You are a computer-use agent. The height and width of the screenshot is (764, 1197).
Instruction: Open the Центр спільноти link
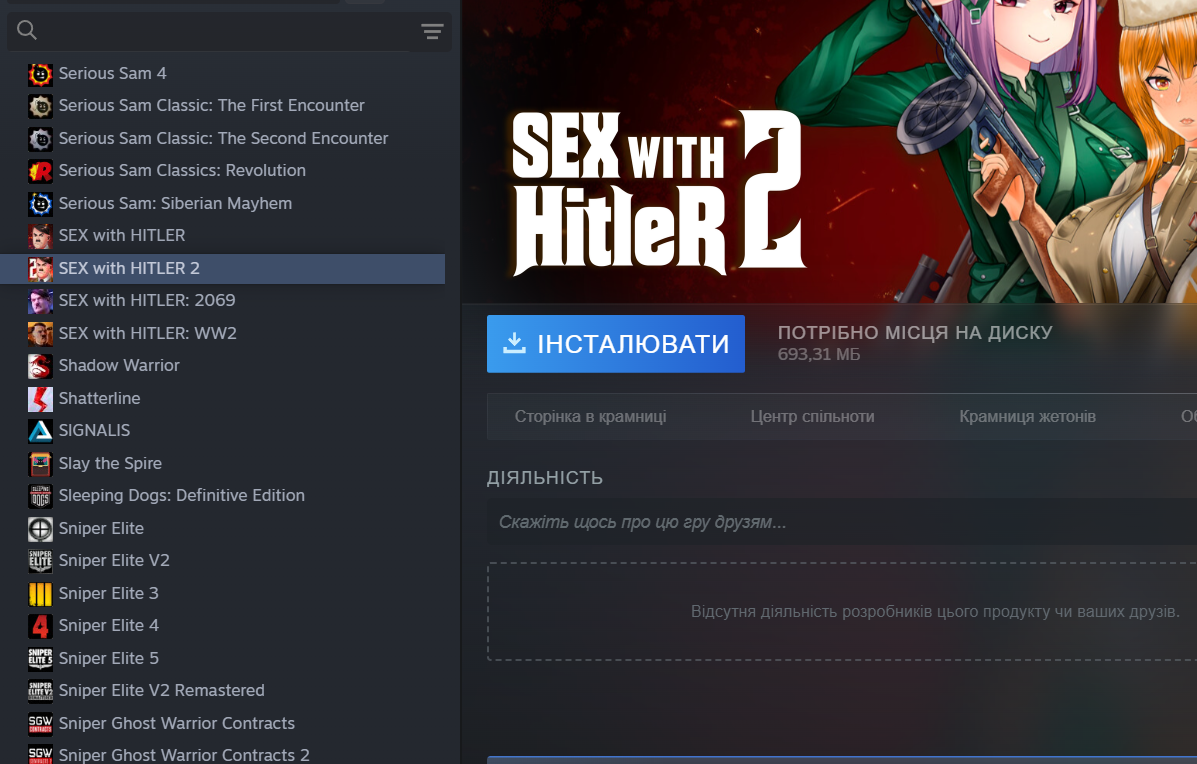(x=812, y=417)
